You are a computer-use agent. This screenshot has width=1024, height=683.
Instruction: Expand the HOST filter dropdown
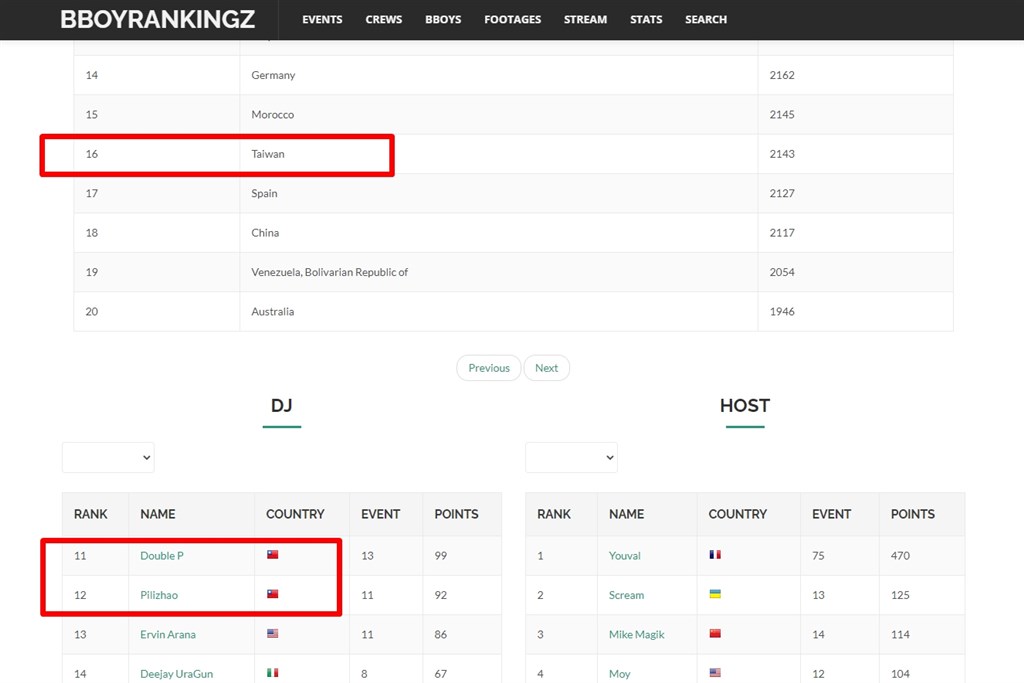click(x=571, y=458)
